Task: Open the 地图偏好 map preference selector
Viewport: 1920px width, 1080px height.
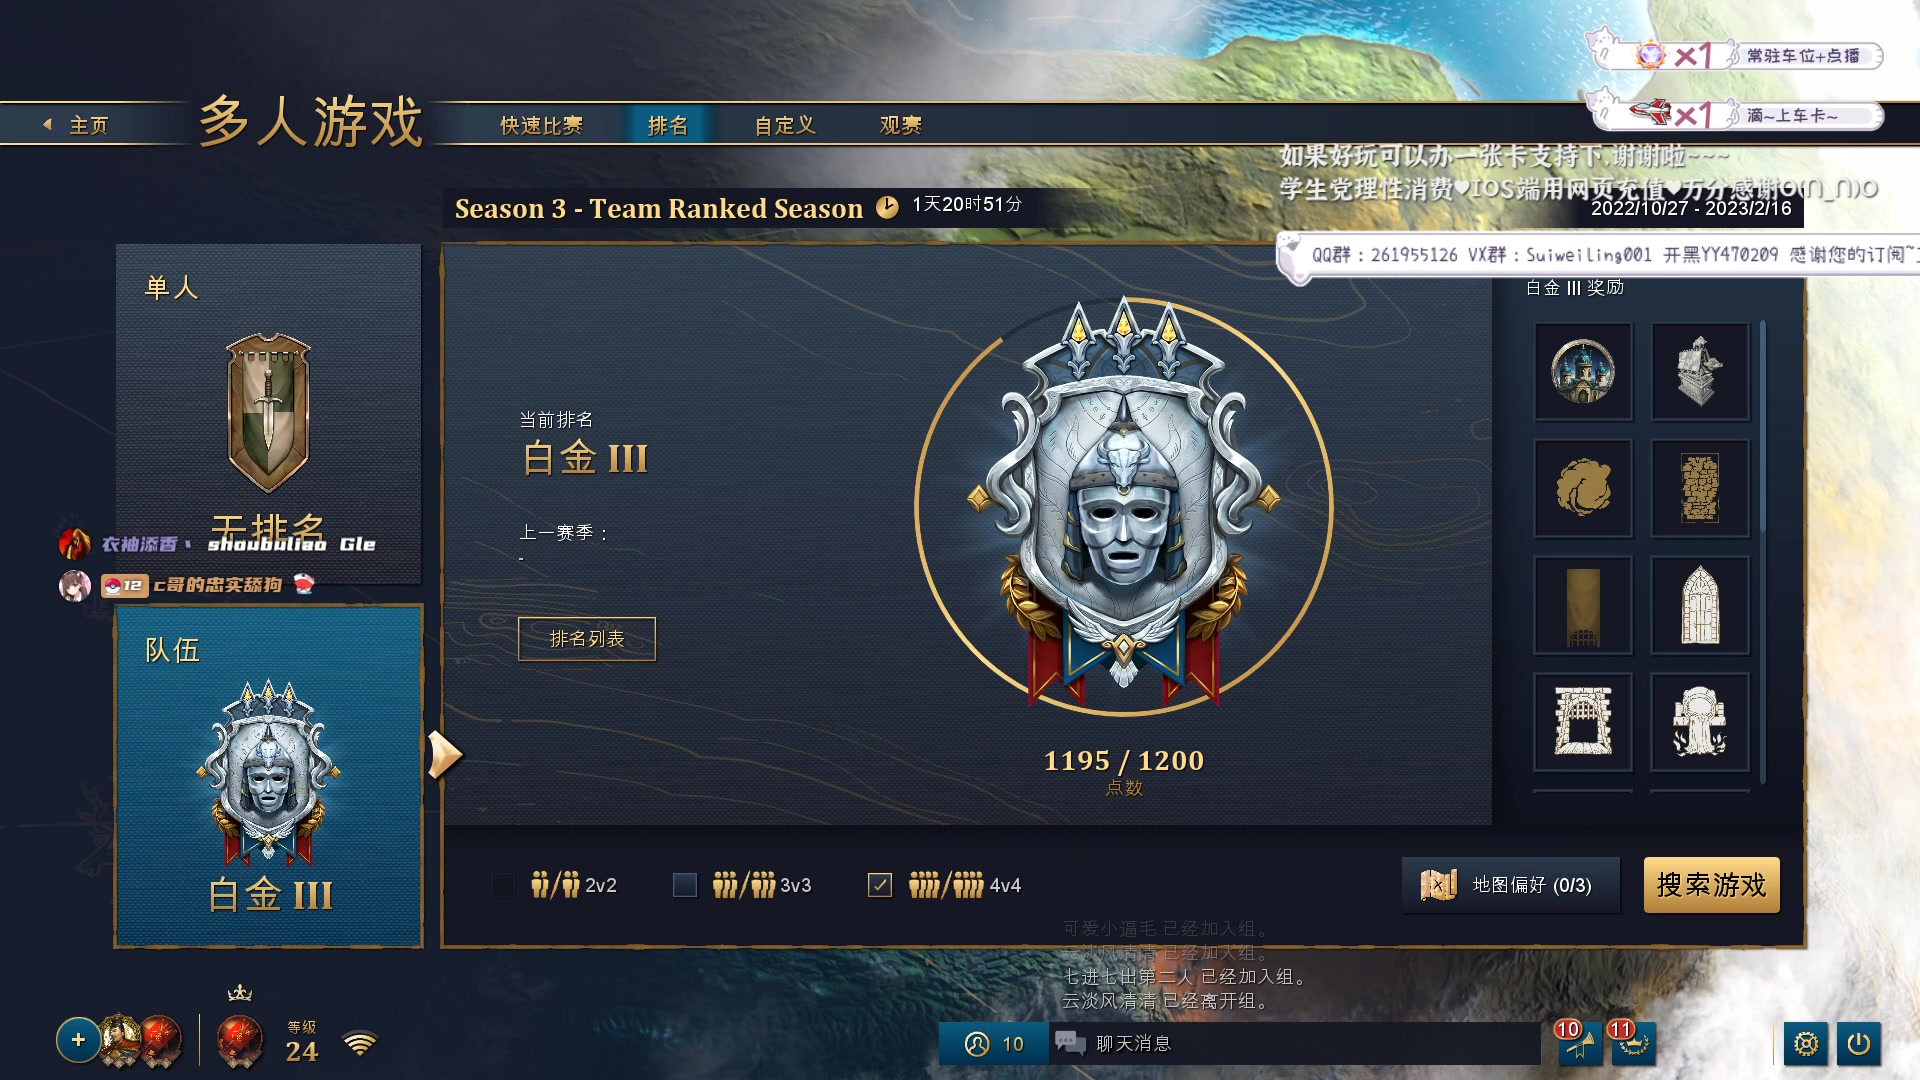Action: [x=1510, y=885]
